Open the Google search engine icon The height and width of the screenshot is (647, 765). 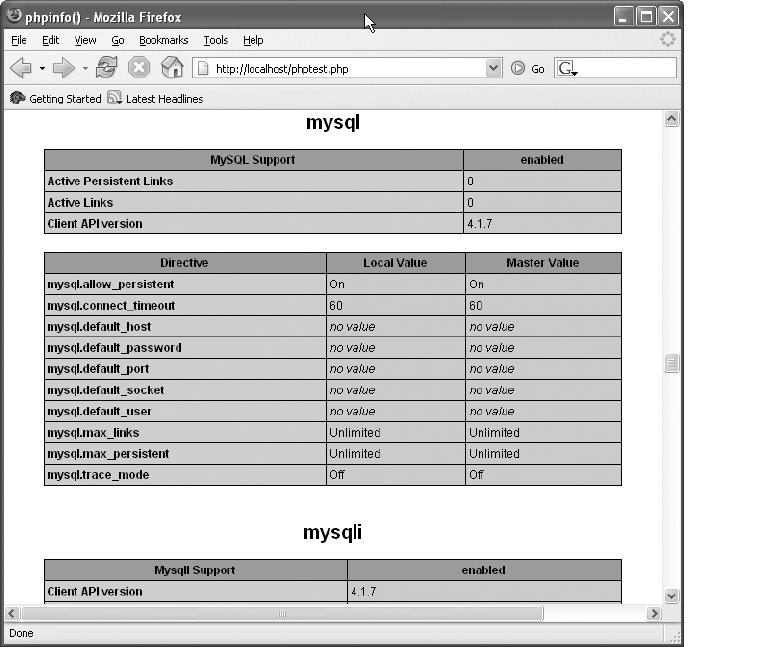point(567,68)
